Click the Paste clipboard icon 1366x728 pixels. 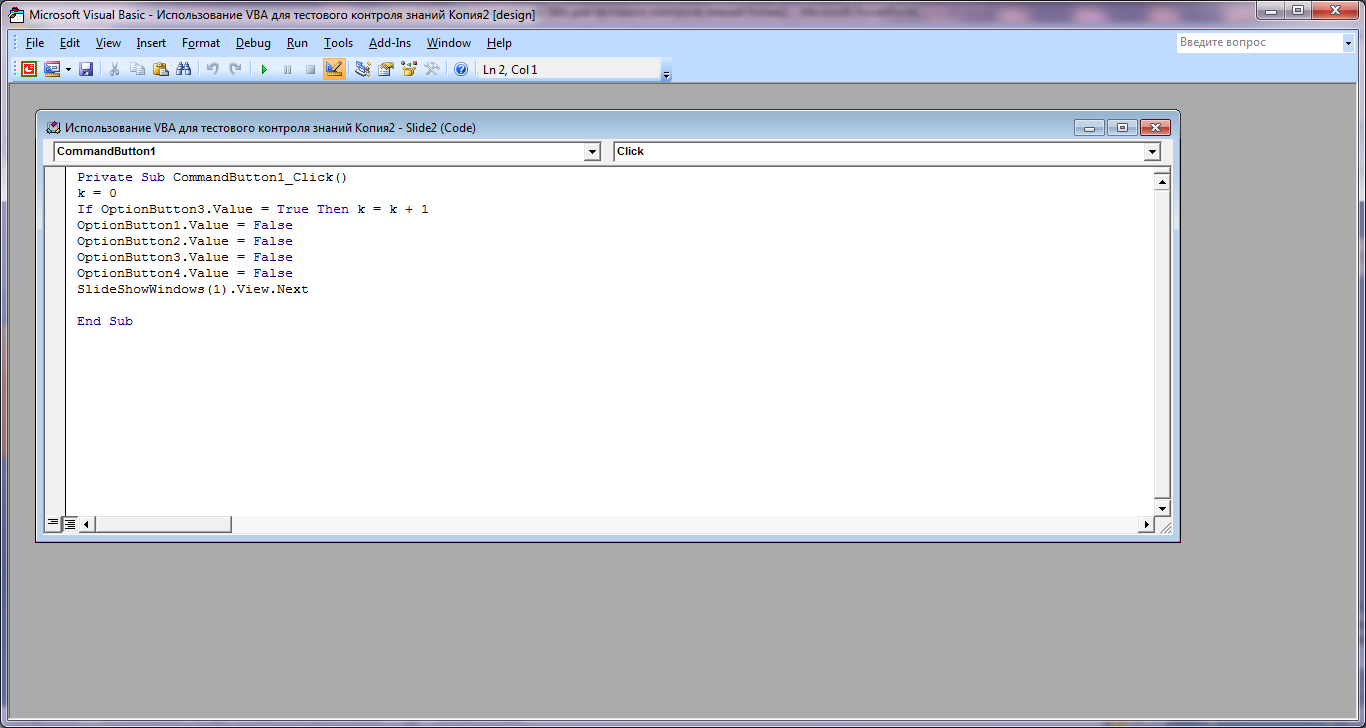(161, 69)
